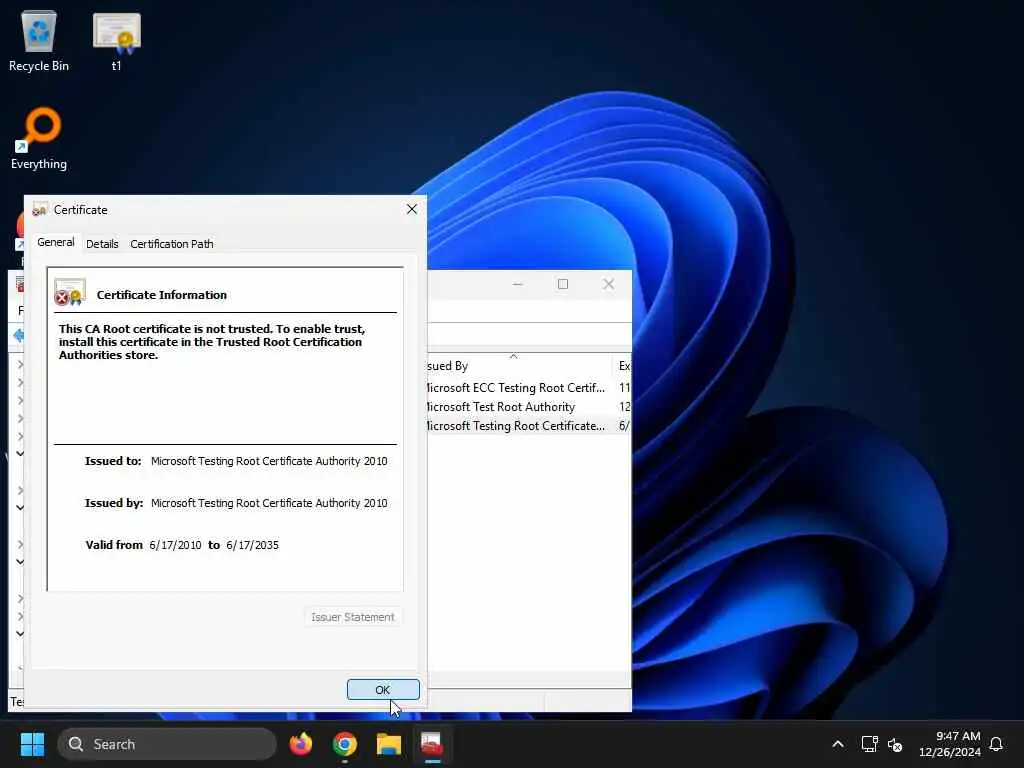Launch Google Chrome from the taskbar
The height and width of the screenshot is (768, 1024).
point(345,744)
